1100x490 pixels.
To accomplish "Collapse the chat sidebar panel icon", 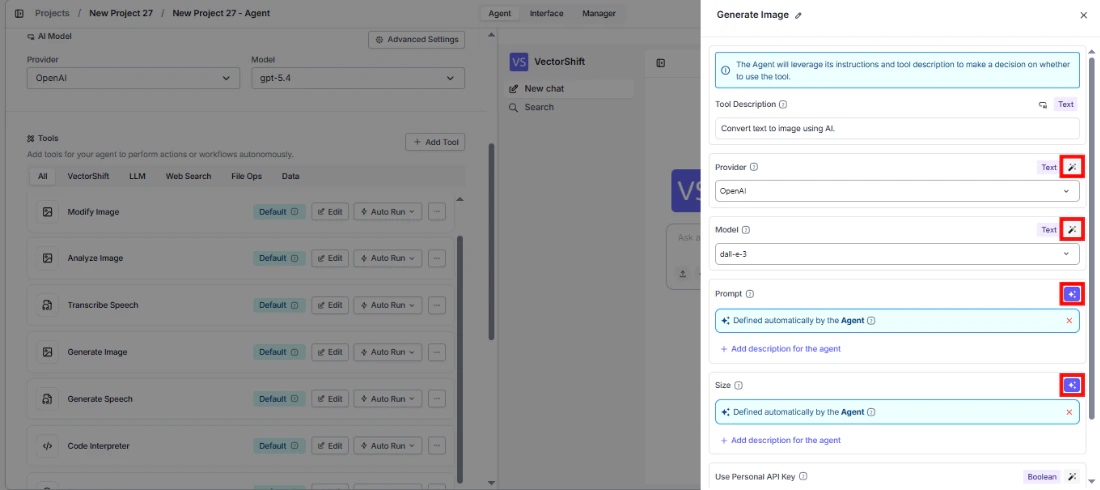I will (x=660, y=63).
